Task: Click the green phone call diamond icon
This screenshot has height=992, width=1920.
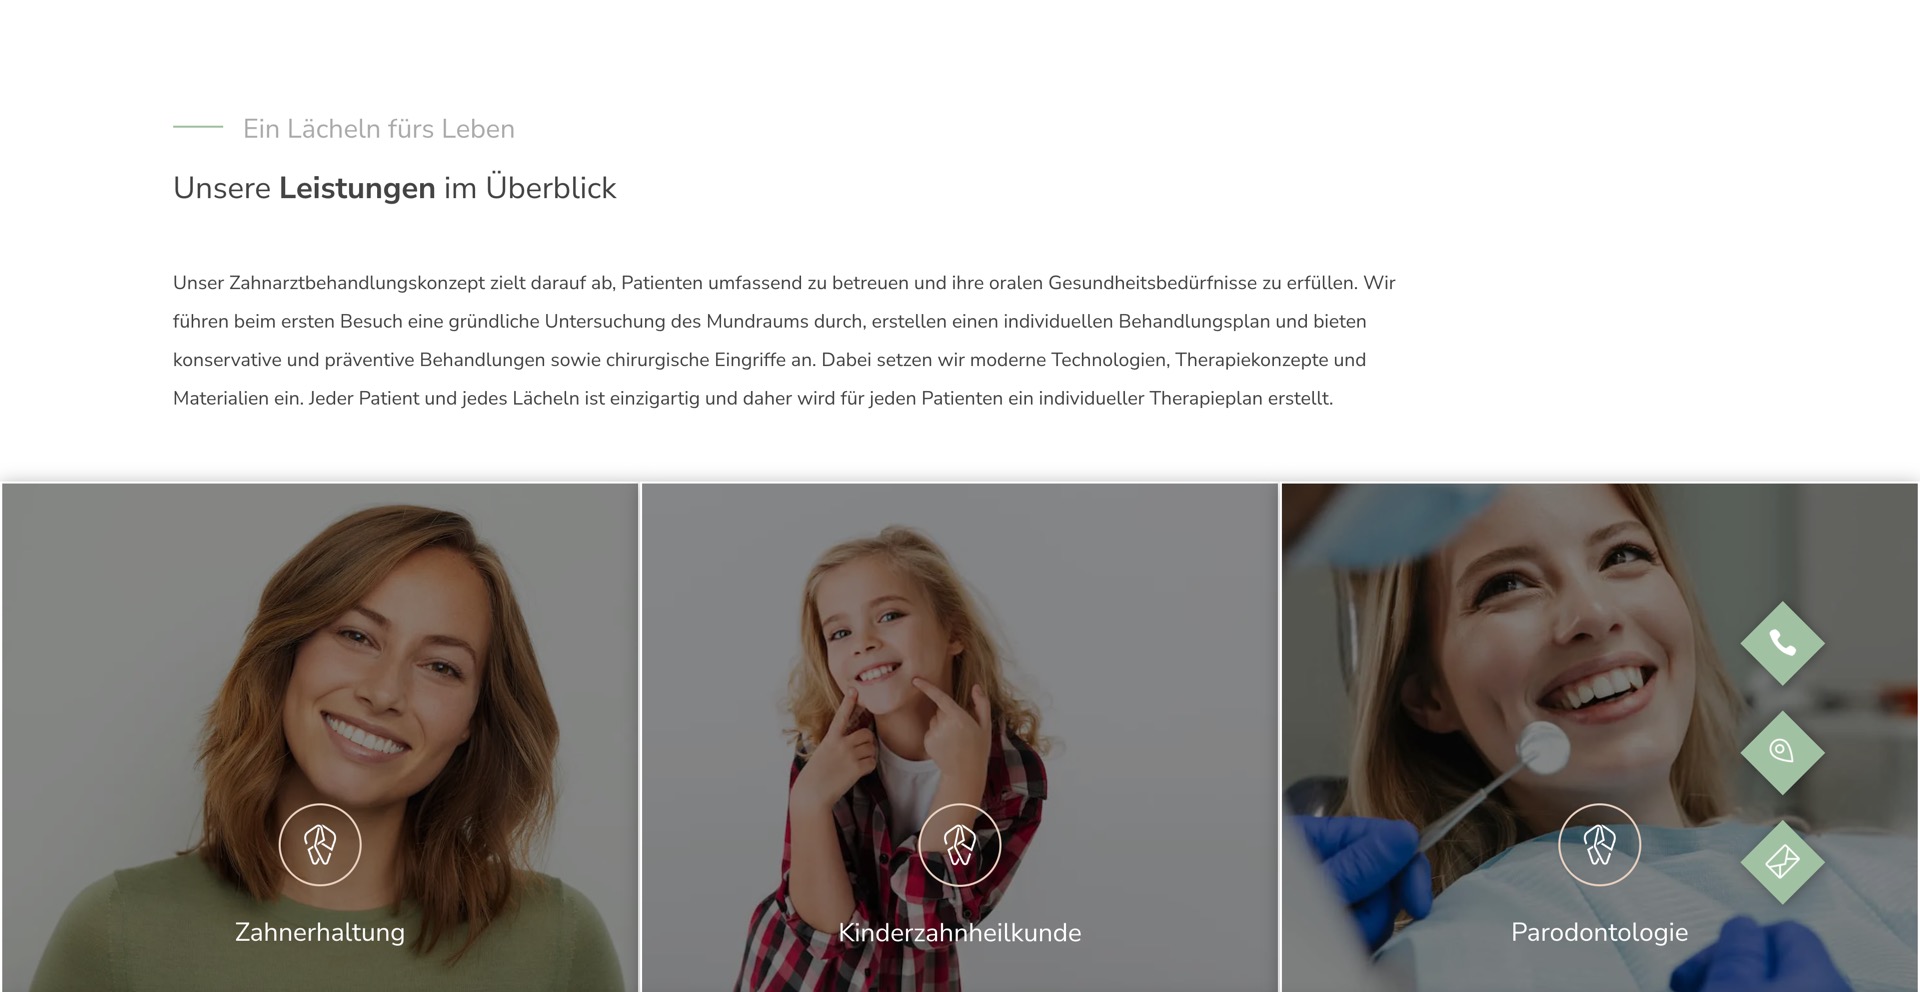Action: pos(1782,643)
